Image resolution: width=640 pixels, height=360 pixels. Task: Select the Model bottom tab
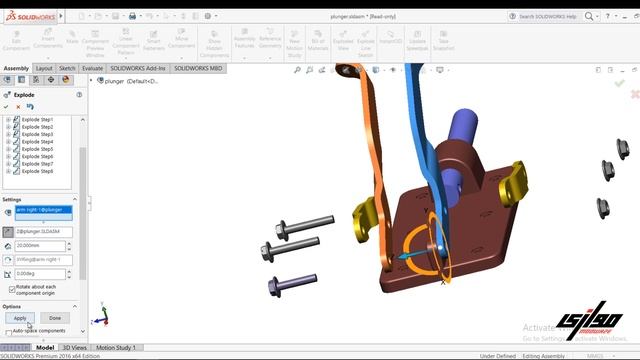45,347
